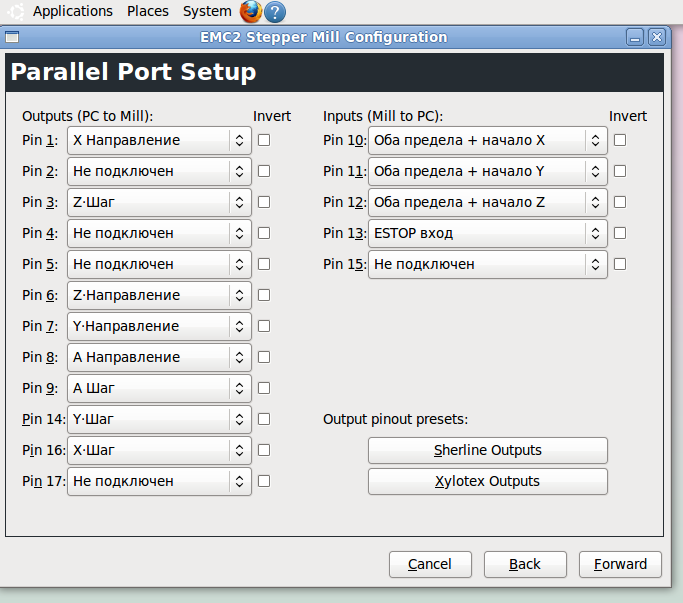Expand the Pin 3 output dropdown

pos(159,202)
